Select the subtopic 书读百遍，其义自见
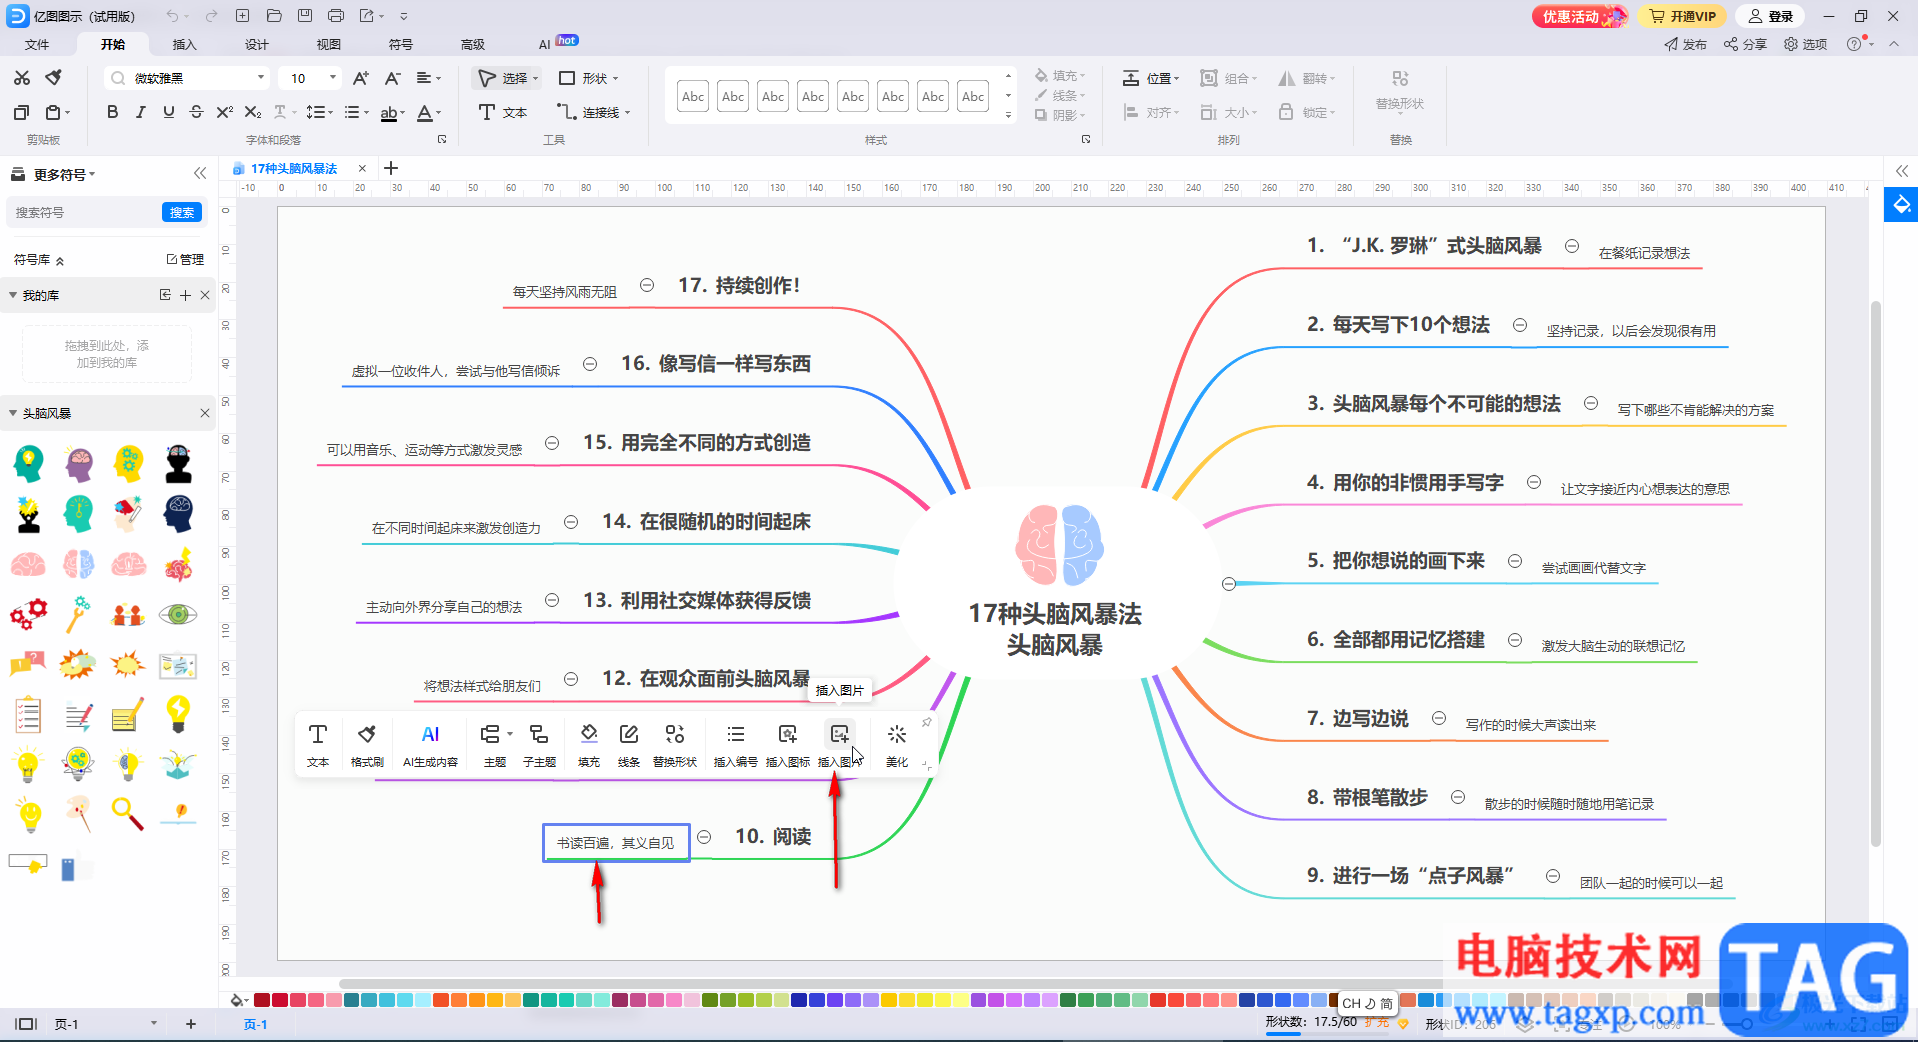 coord(616,843)
